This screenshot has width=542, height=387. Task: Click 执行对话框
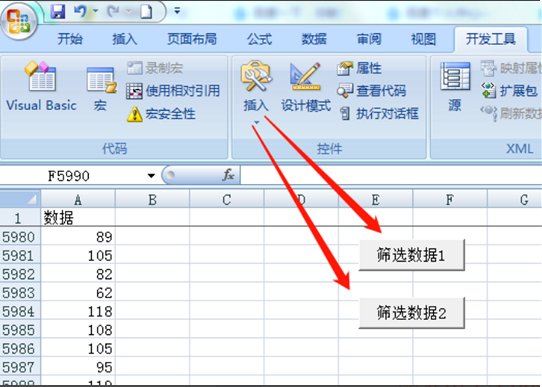[x=378, y=113]
